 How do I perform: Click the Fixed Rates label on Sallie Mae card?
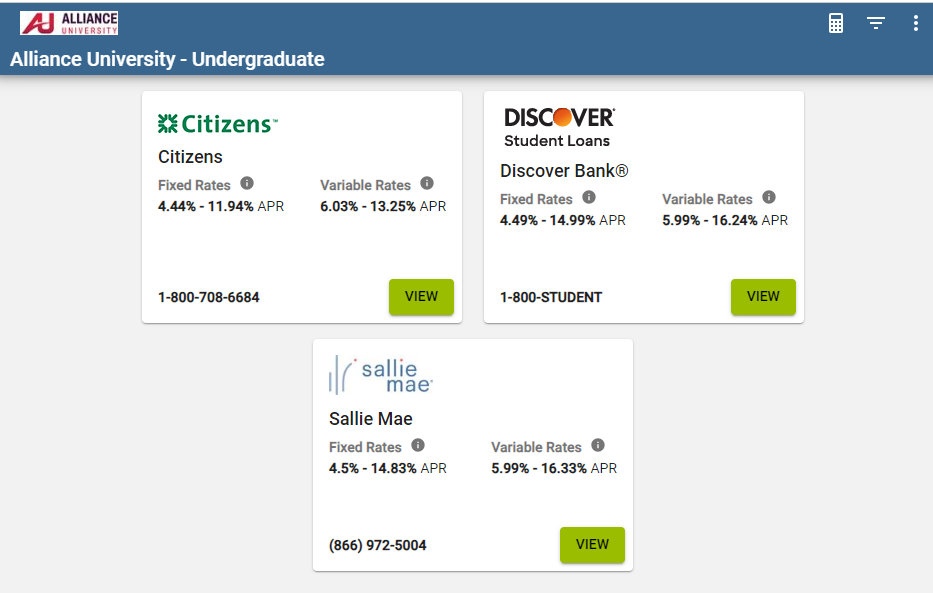click(365, 447)
